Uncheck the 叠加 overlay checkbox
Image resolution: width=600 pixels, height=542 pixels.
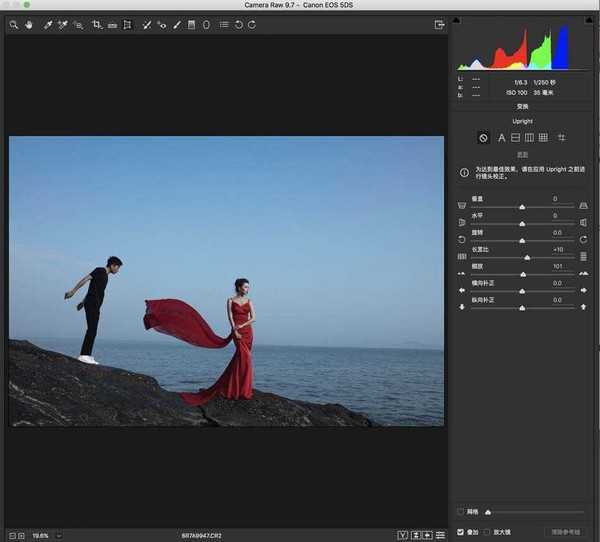460,531
